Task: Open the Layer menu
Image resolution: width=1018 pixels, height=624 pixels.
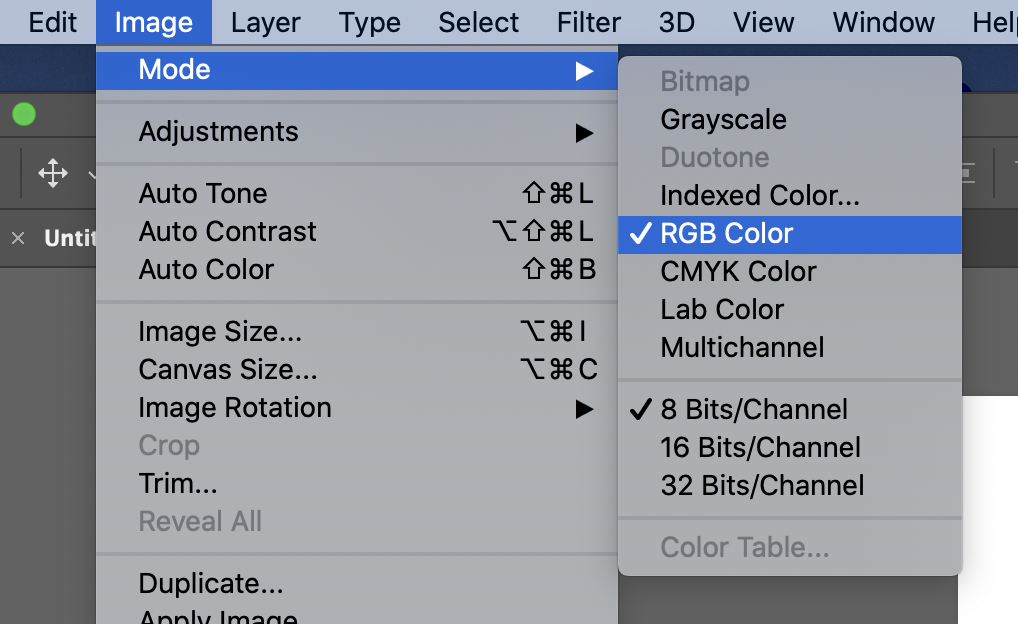Action: [266, 23]
